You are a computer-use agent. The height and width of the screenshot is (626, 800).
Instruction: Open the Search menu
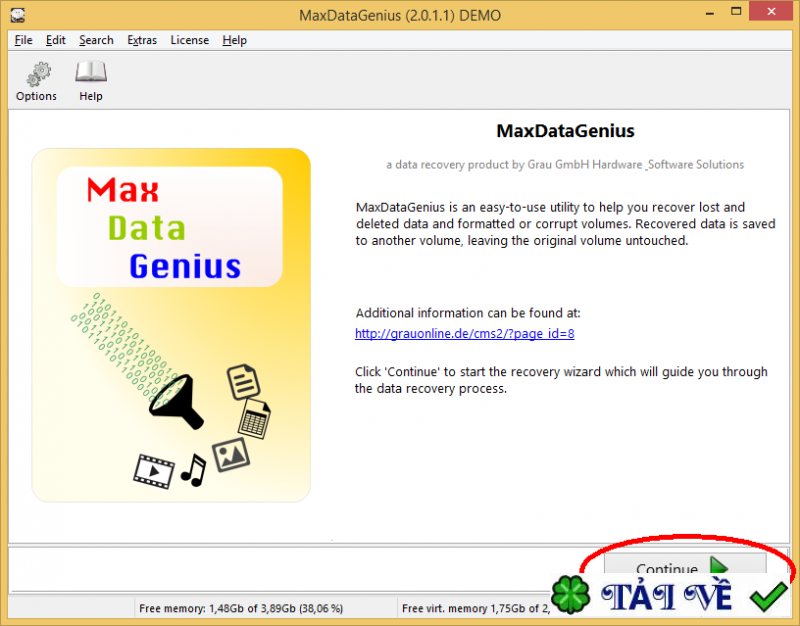coord(96,40)
